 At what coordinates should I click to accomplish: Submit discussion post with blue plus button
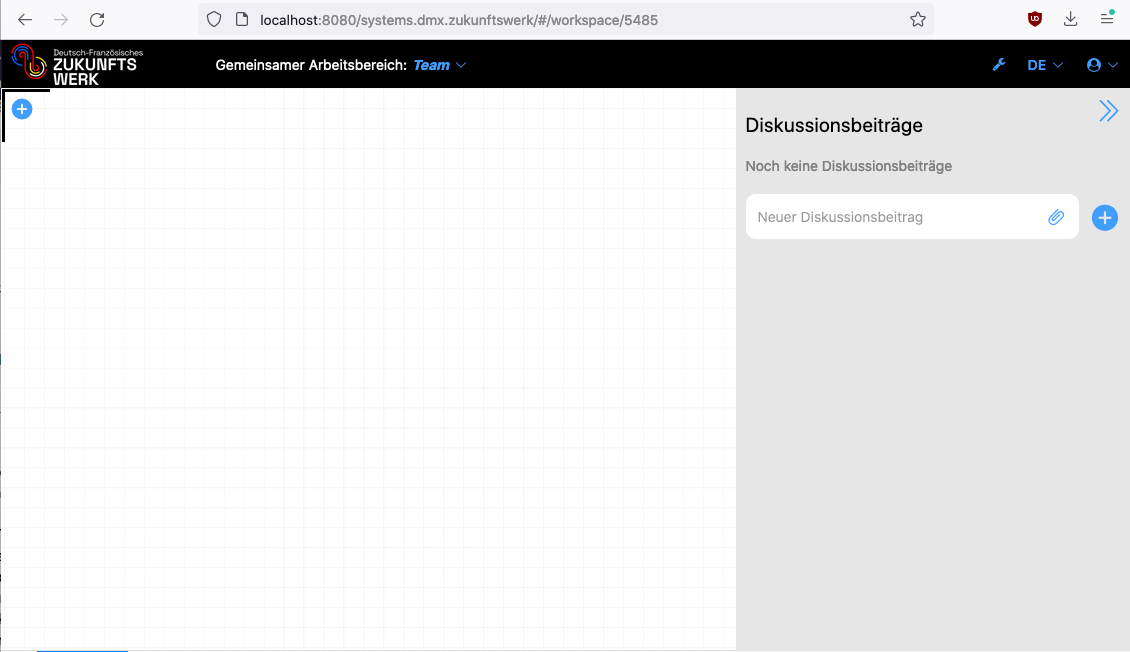tap(1104, 217)
